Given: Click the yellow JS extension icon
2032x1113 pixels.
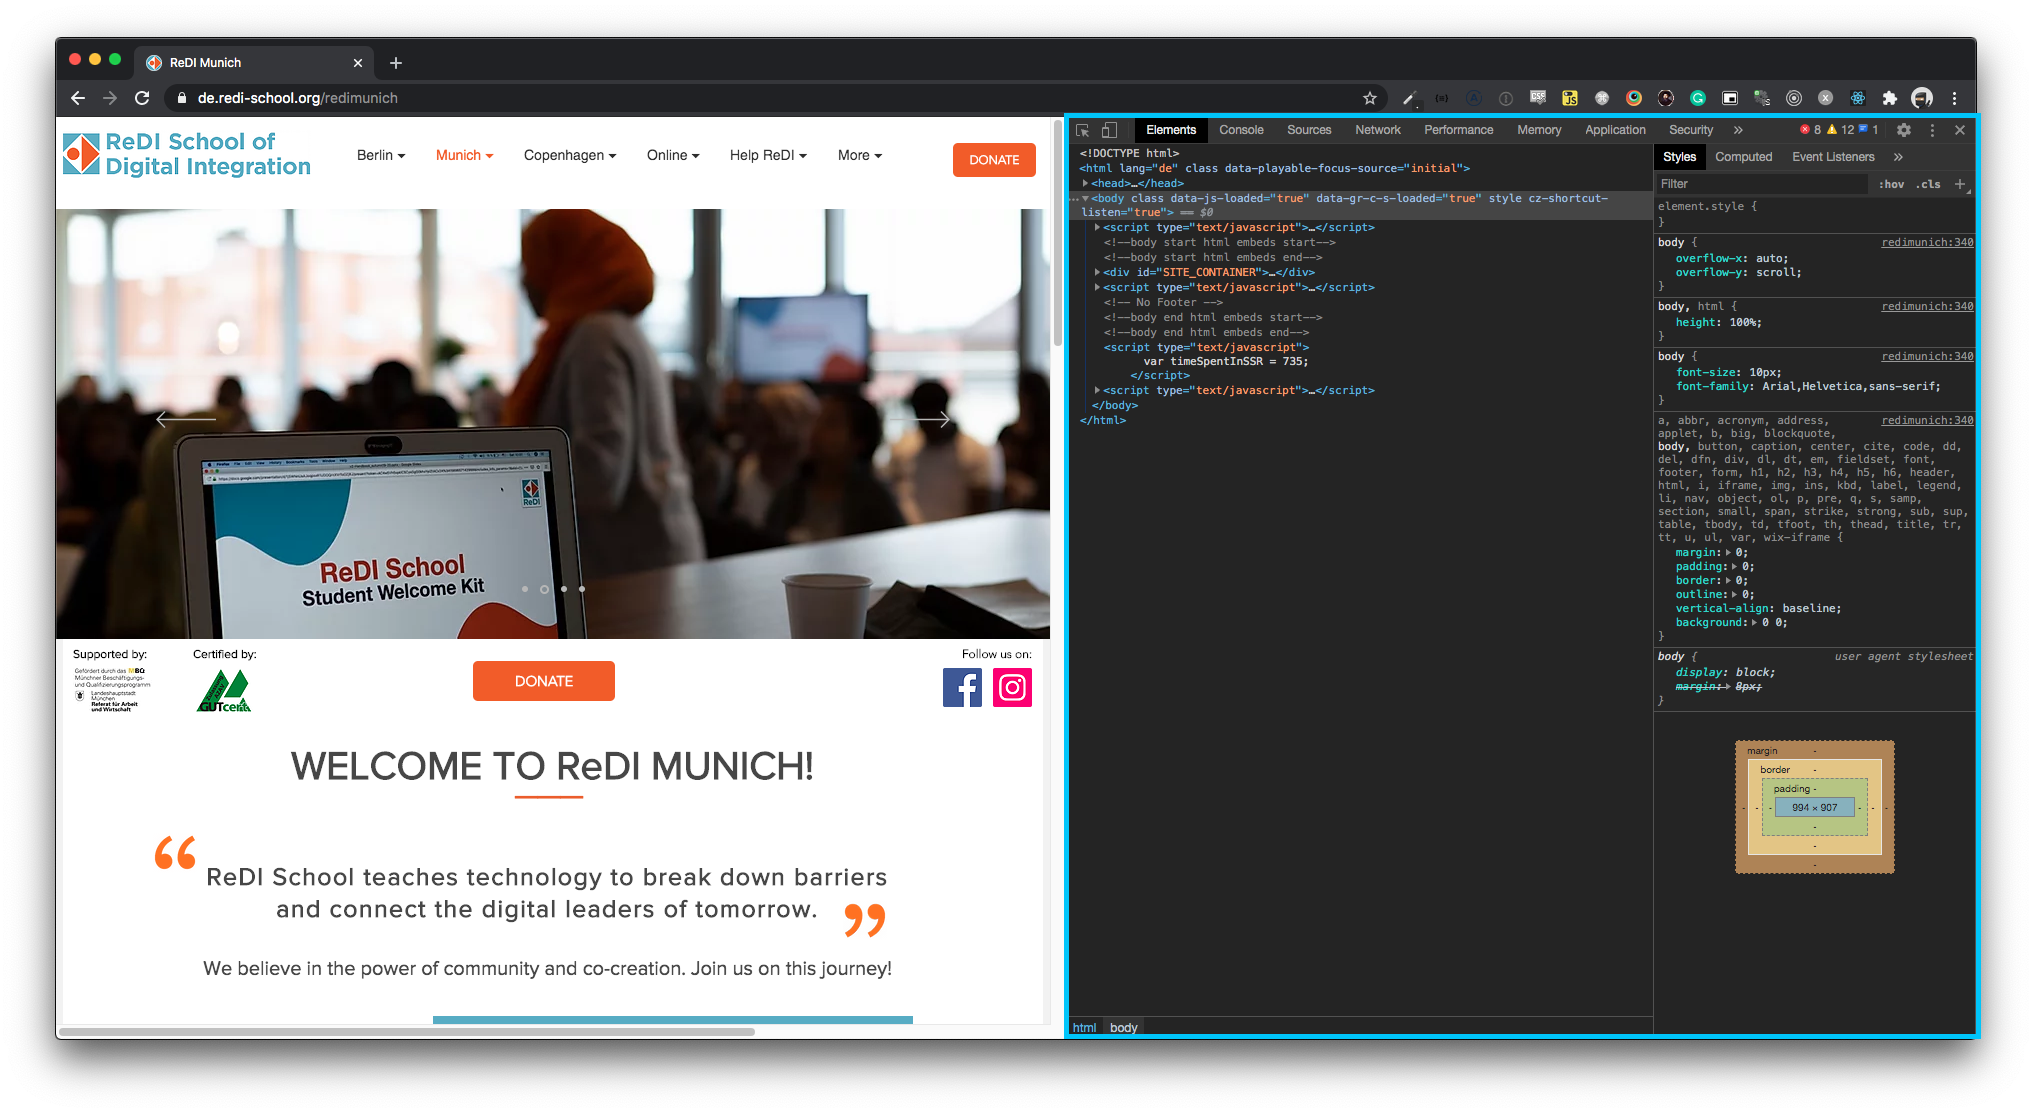Looking at the screenshot, I should (1570, 98).
